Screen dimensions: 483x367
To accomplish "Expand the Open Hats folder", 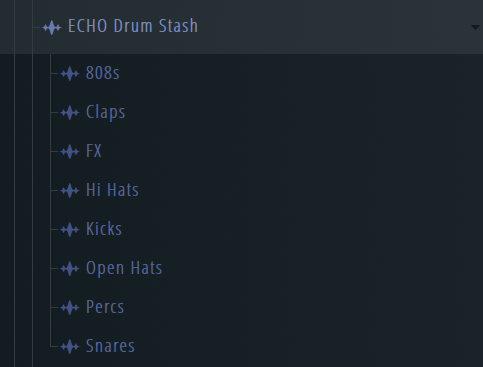I will point(124,269).
